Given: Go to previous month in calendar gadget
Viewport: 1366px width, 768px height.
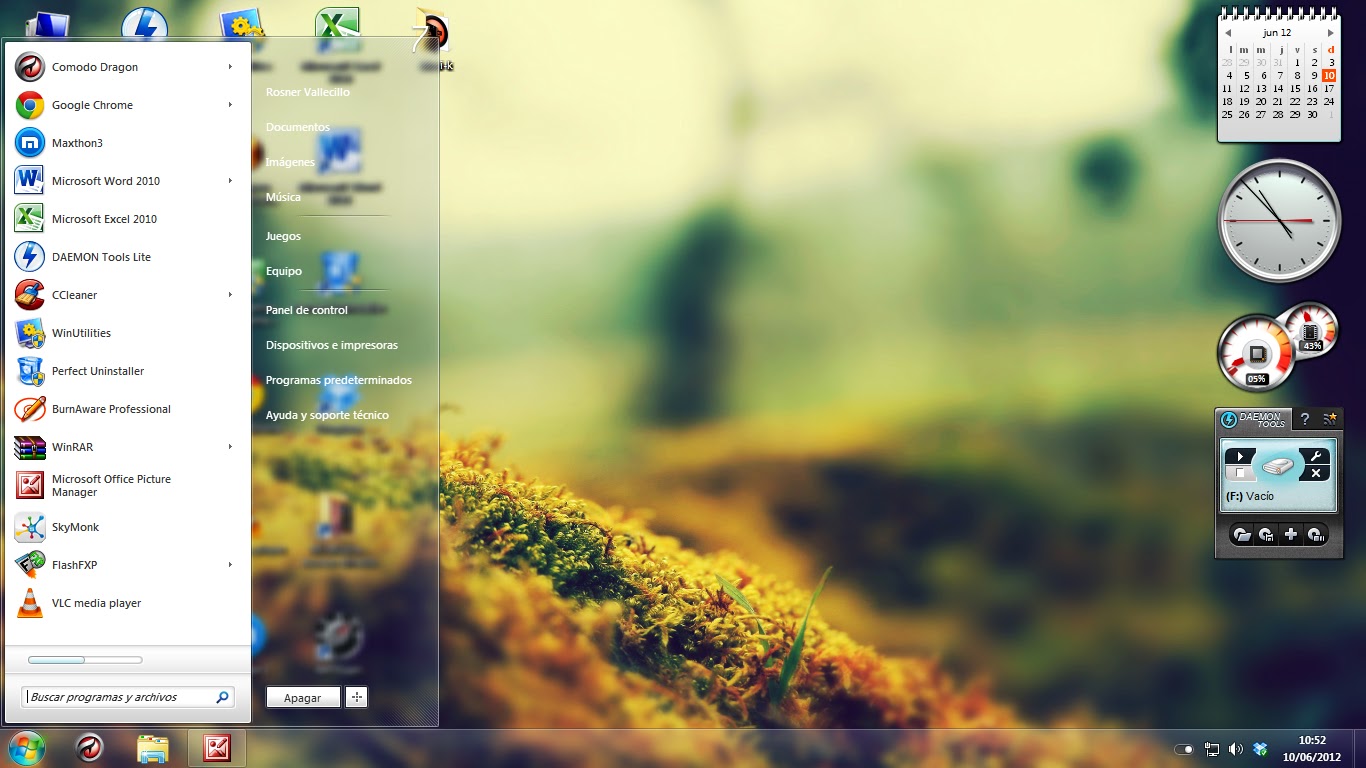Looking at the screenshot, I should click(1228, 33).
